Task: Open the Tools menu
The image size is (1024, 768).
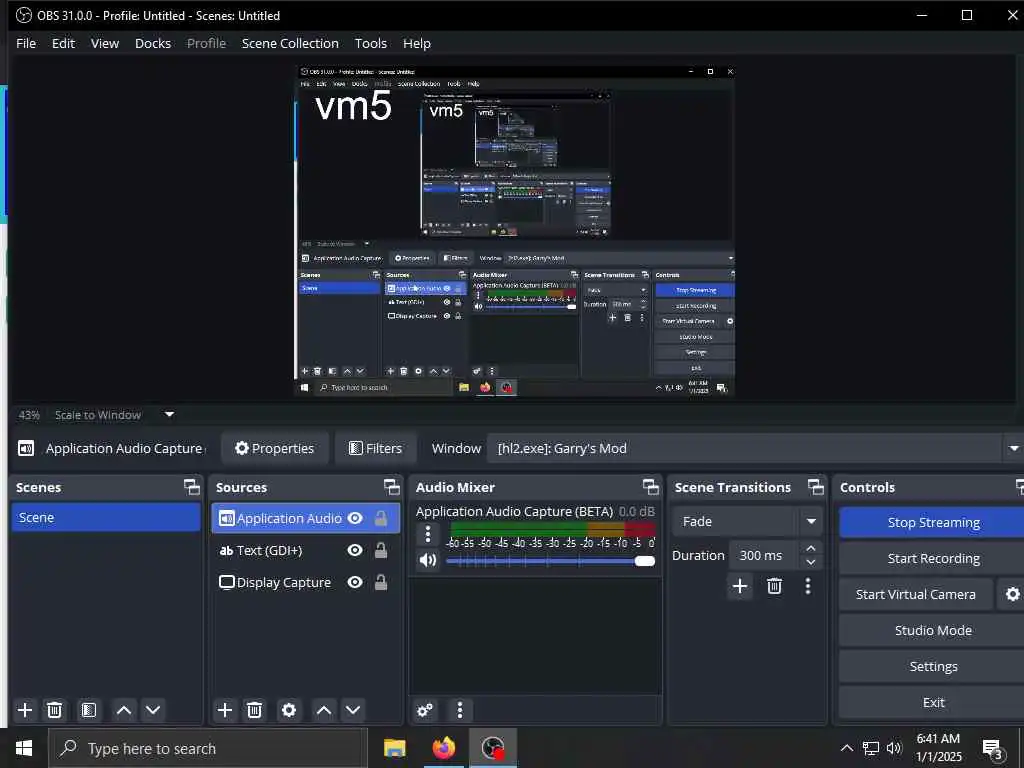Action: click(x=371, y=43)
